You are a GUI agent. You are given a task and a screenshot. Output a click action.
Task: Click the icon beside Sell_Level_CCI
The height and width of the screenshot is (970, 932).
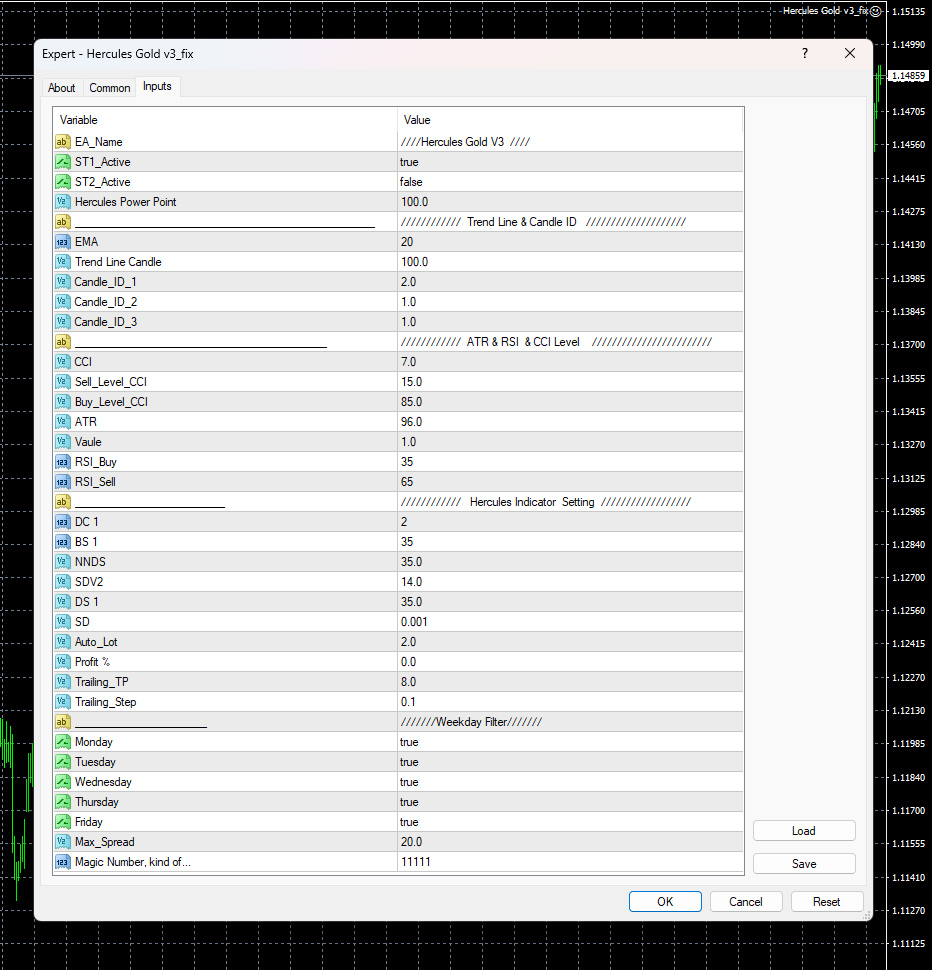pyautogui.click(x=62, y=382)
